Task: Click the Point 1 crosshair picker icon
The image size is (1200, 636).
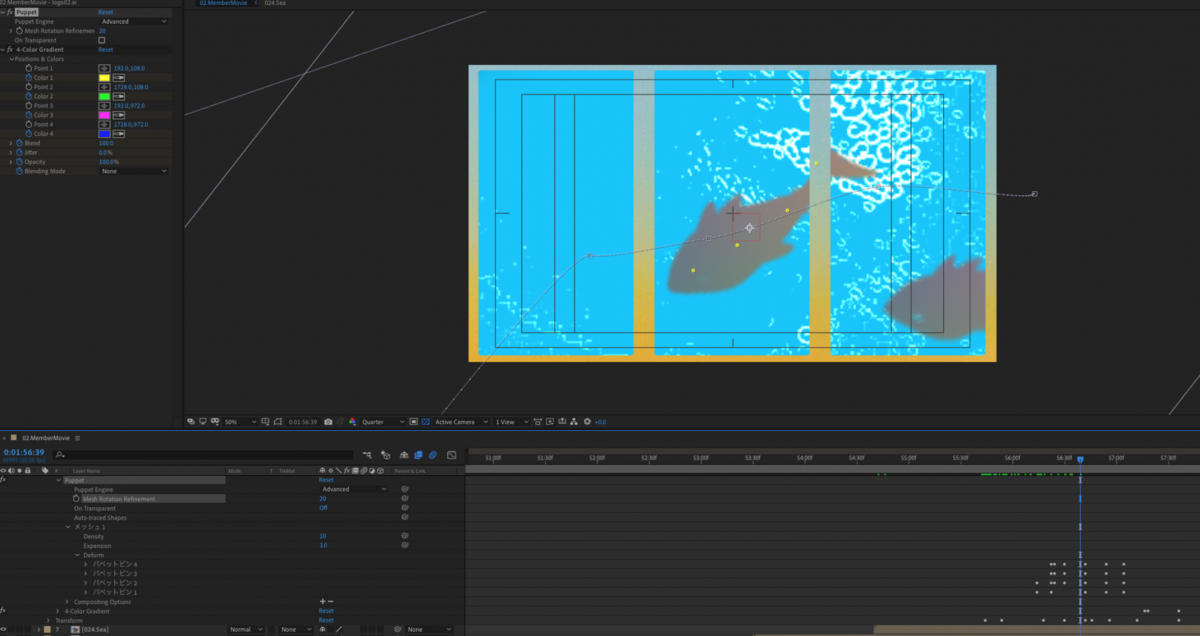Action: pyautogui.click(x=104, y=68)
